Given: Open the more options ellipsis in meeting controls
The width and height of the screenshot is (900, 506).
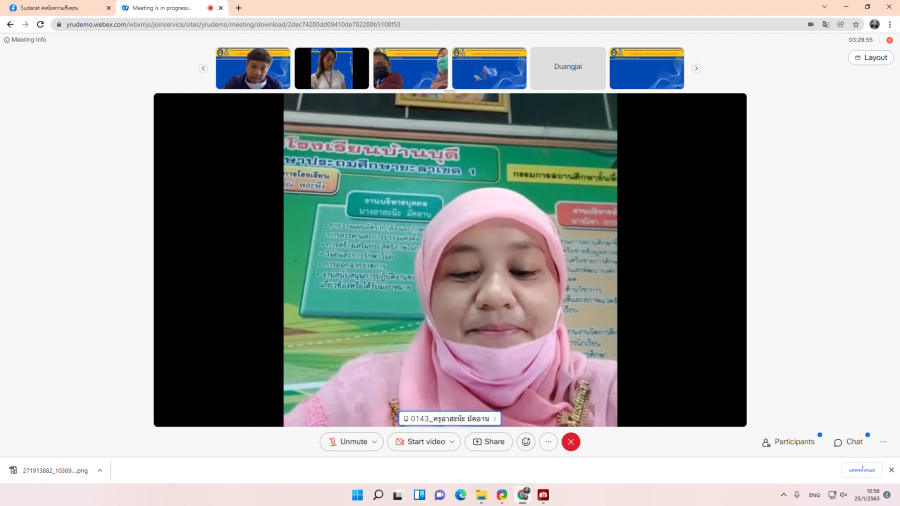Looking at the screenshot, I should [x=548, y=442].
